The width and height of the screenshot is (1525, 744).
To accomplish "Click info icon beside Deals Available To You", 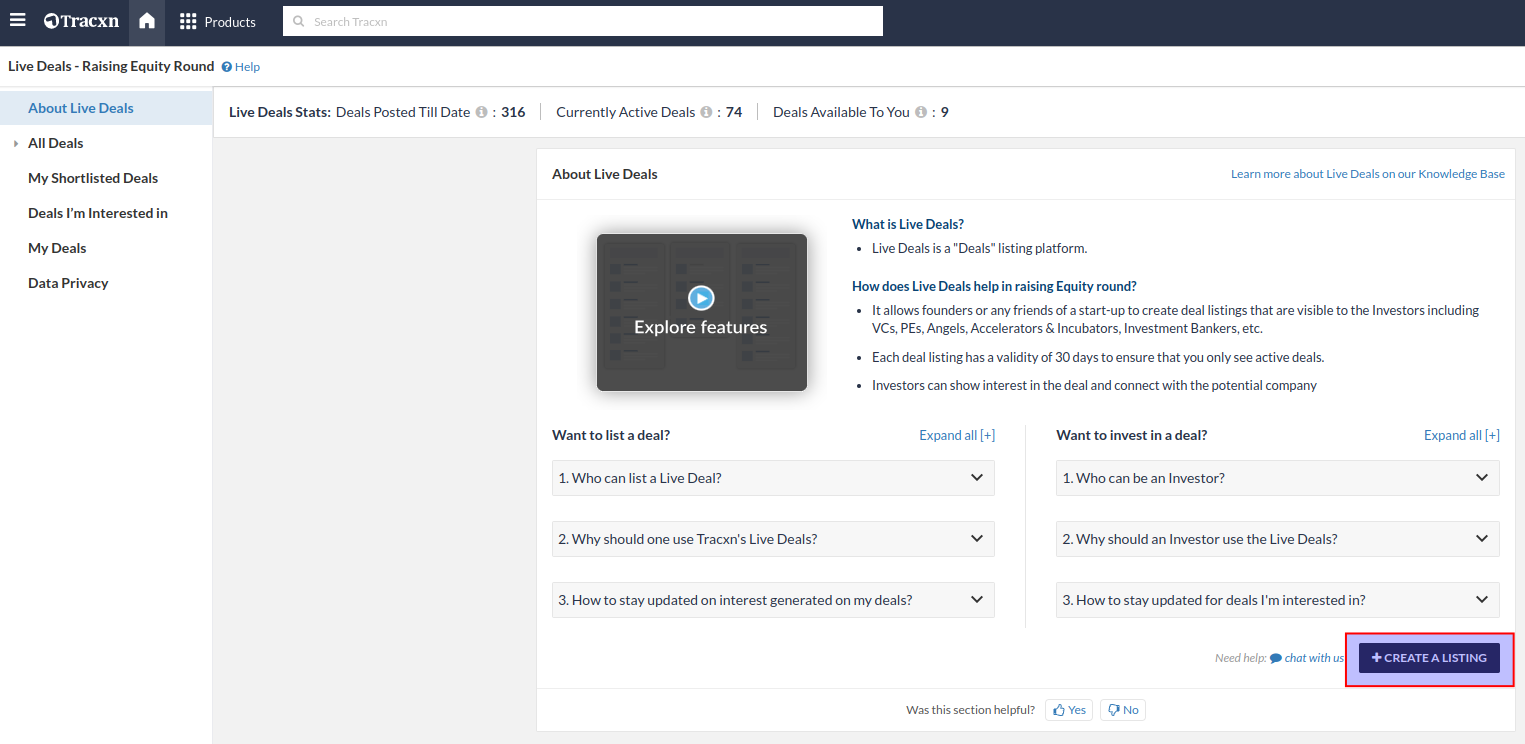I will click(x=921, y=113).
